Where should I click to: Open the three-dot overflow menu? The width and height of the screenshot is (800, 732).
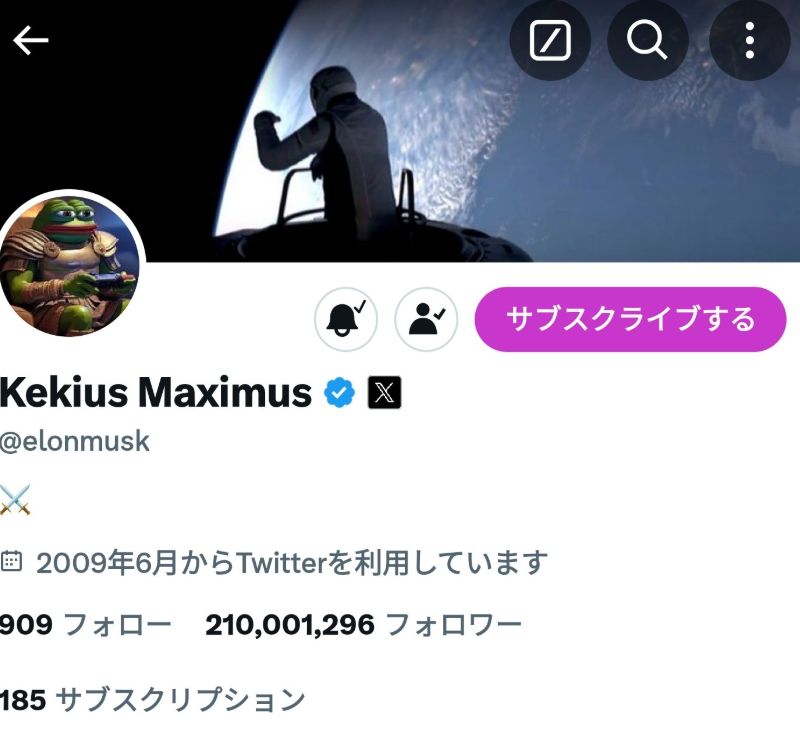749,40
